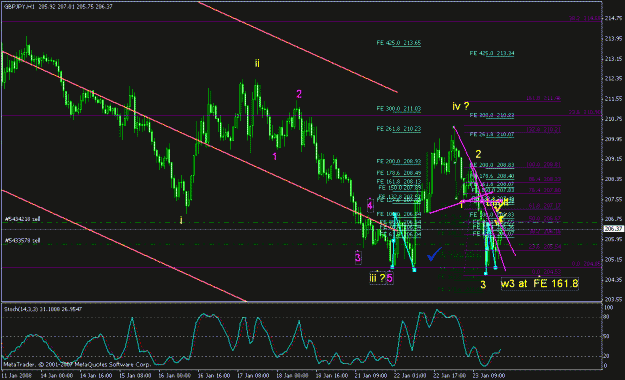The height and width of the screenshot is (380, 625).
Task: Select the magenta '2' wave label
Action: 299,94
